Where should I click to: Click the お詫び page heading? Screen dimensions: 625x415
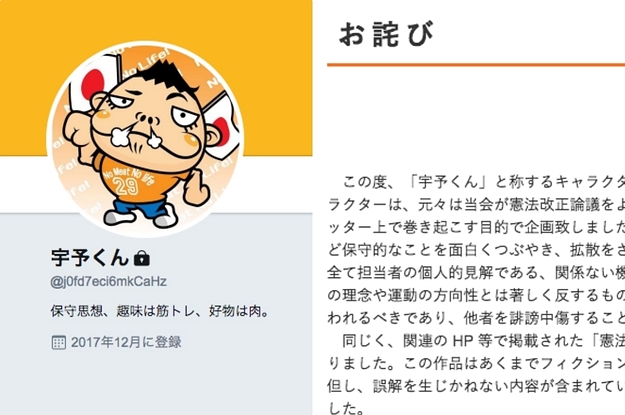386,34
